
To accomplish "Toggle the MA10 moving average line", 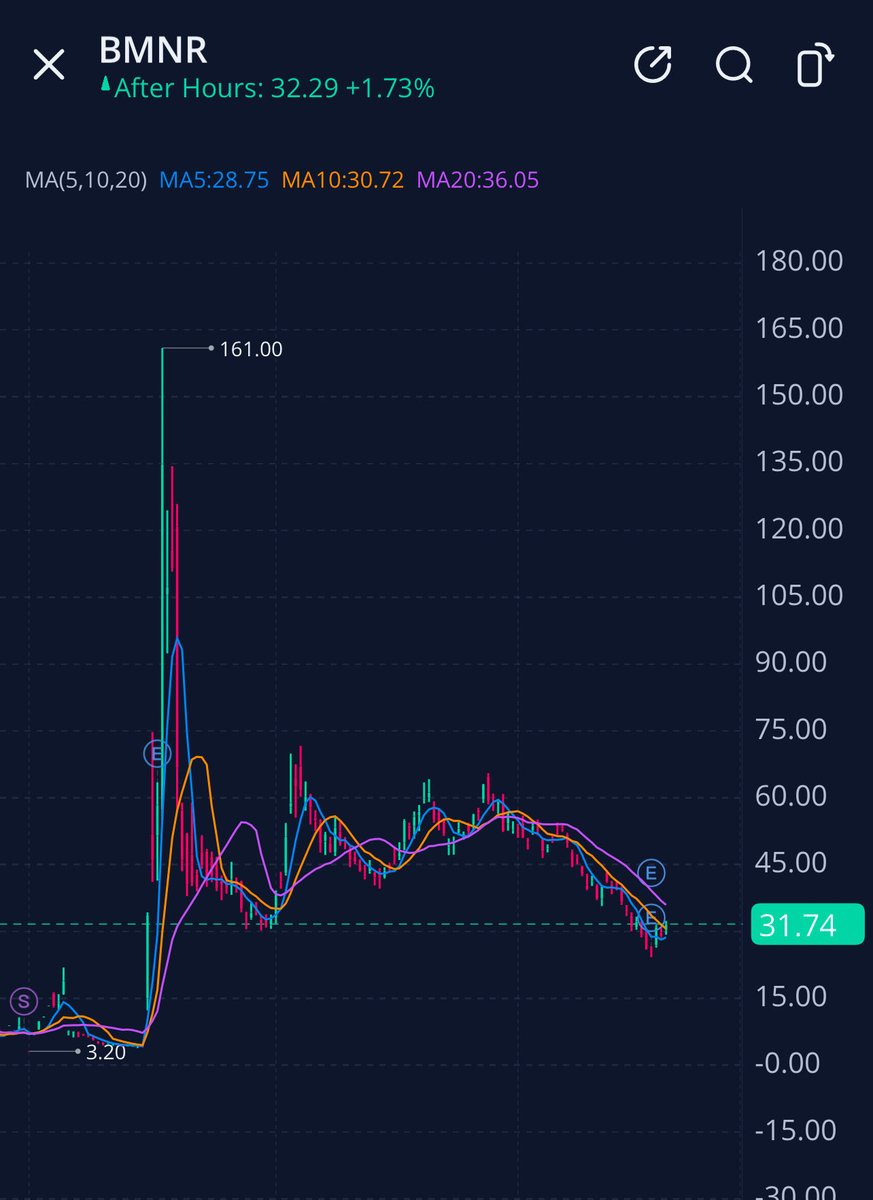I will pos(342,180).
